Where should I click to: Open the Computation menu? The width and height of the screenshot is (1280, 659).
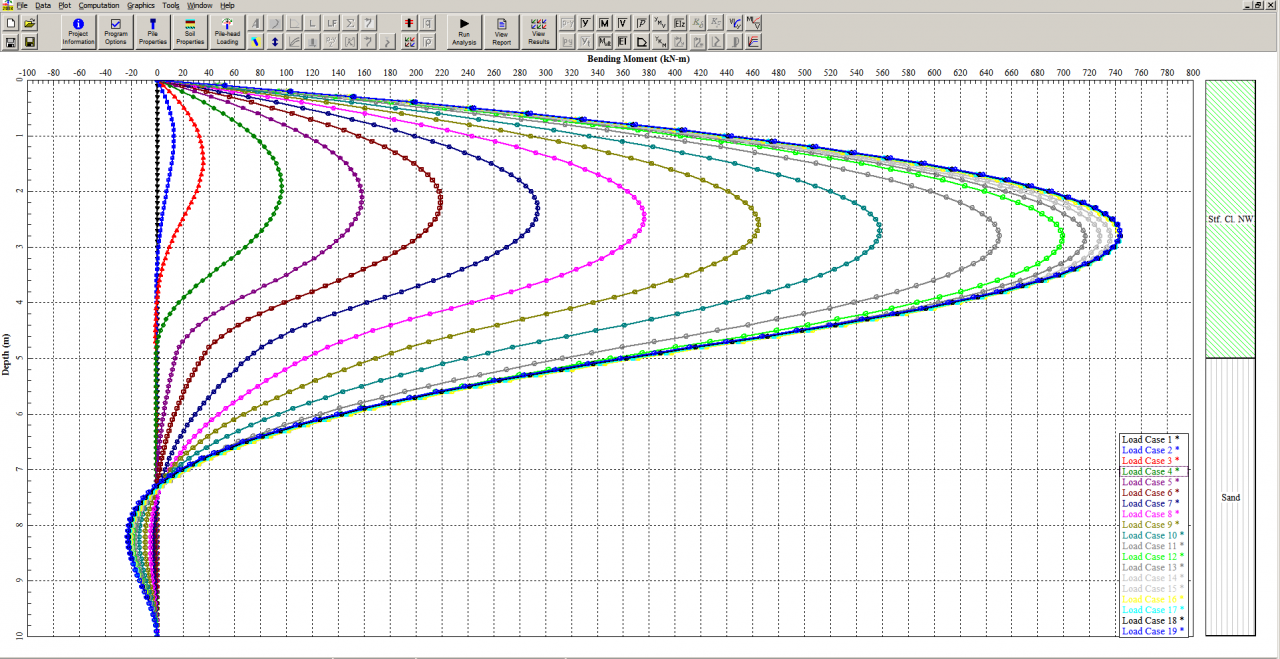pos(99,5)
